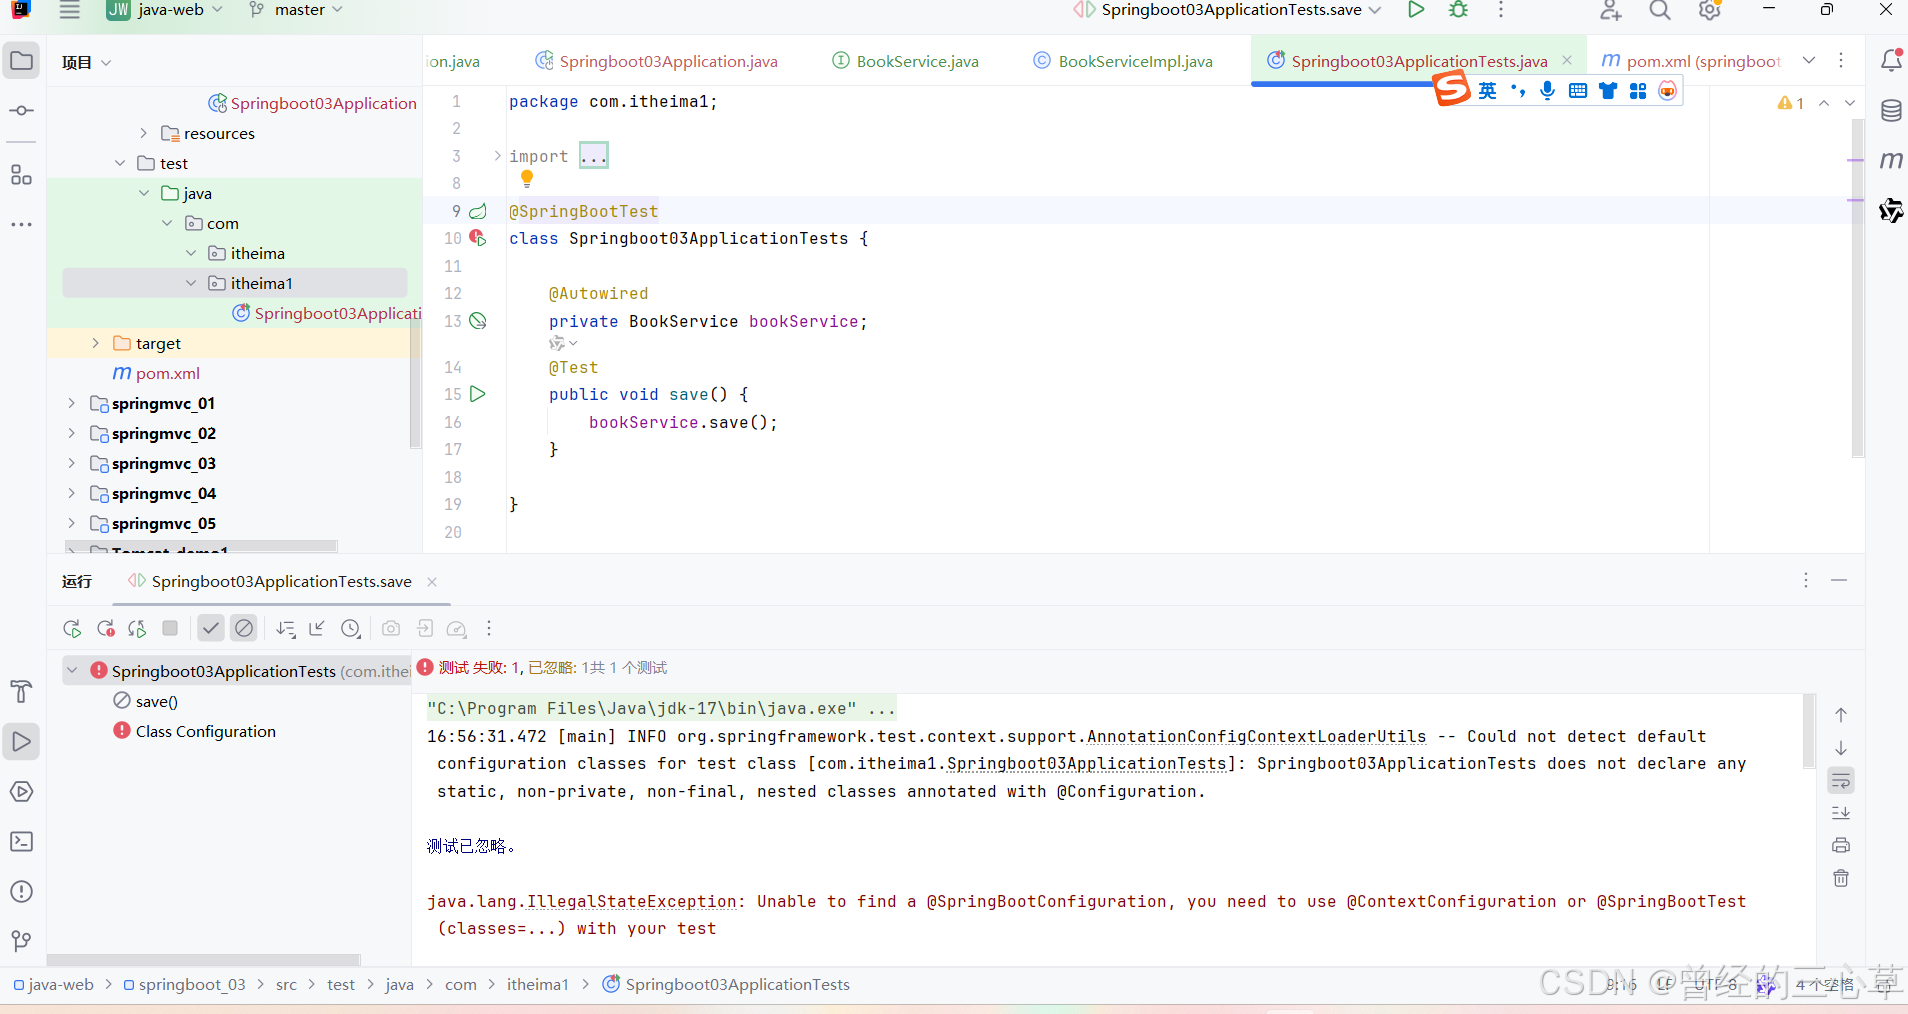
Task: Open the Run tool window
Action: click(x=21, y=742)
